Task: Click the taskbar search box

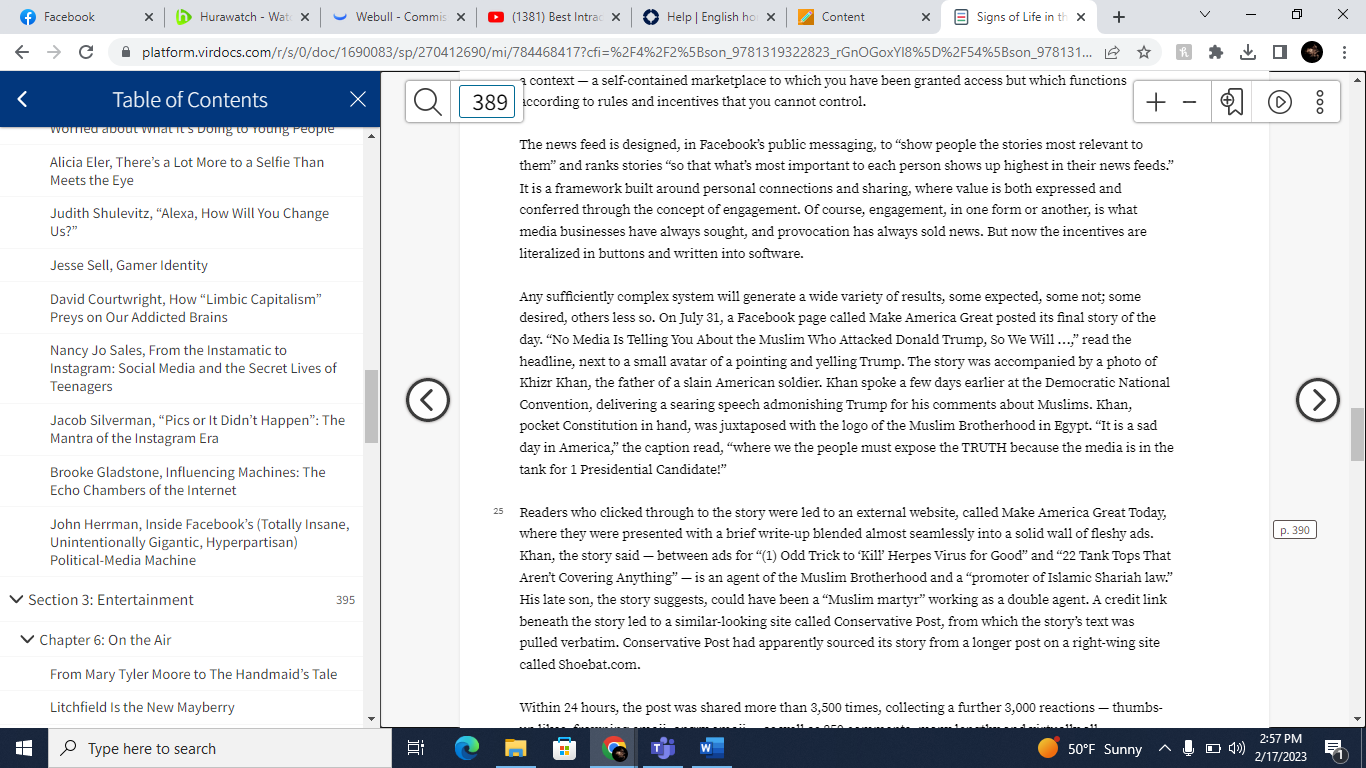Action: coord(220,748)
